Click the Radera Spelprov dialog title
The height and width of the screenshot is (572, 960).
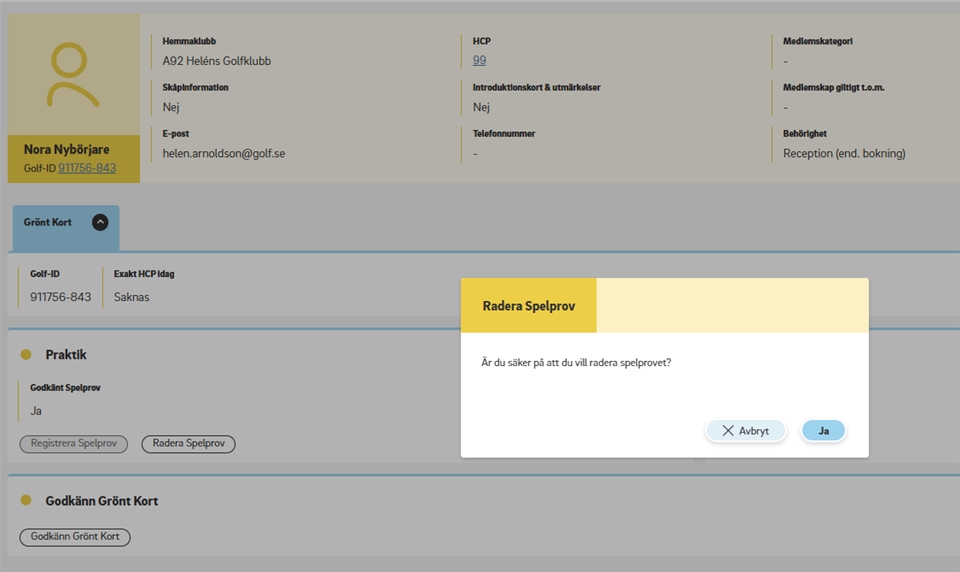(529, 306)
